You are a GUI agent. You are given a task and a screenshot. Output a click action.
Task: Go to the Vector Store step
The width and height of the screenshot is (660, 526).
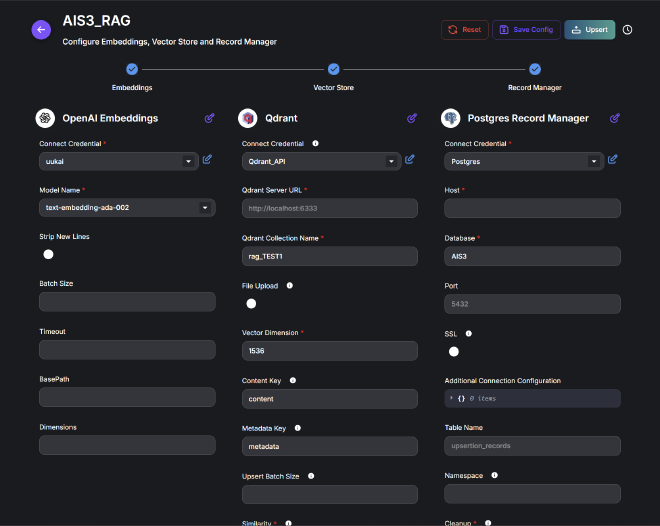334,69
